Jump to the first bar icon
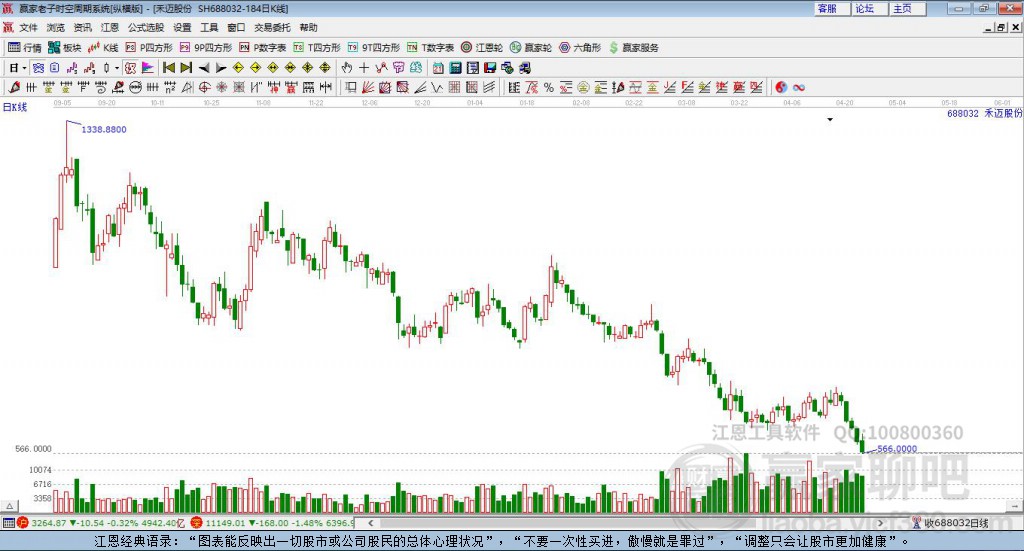 168,68
